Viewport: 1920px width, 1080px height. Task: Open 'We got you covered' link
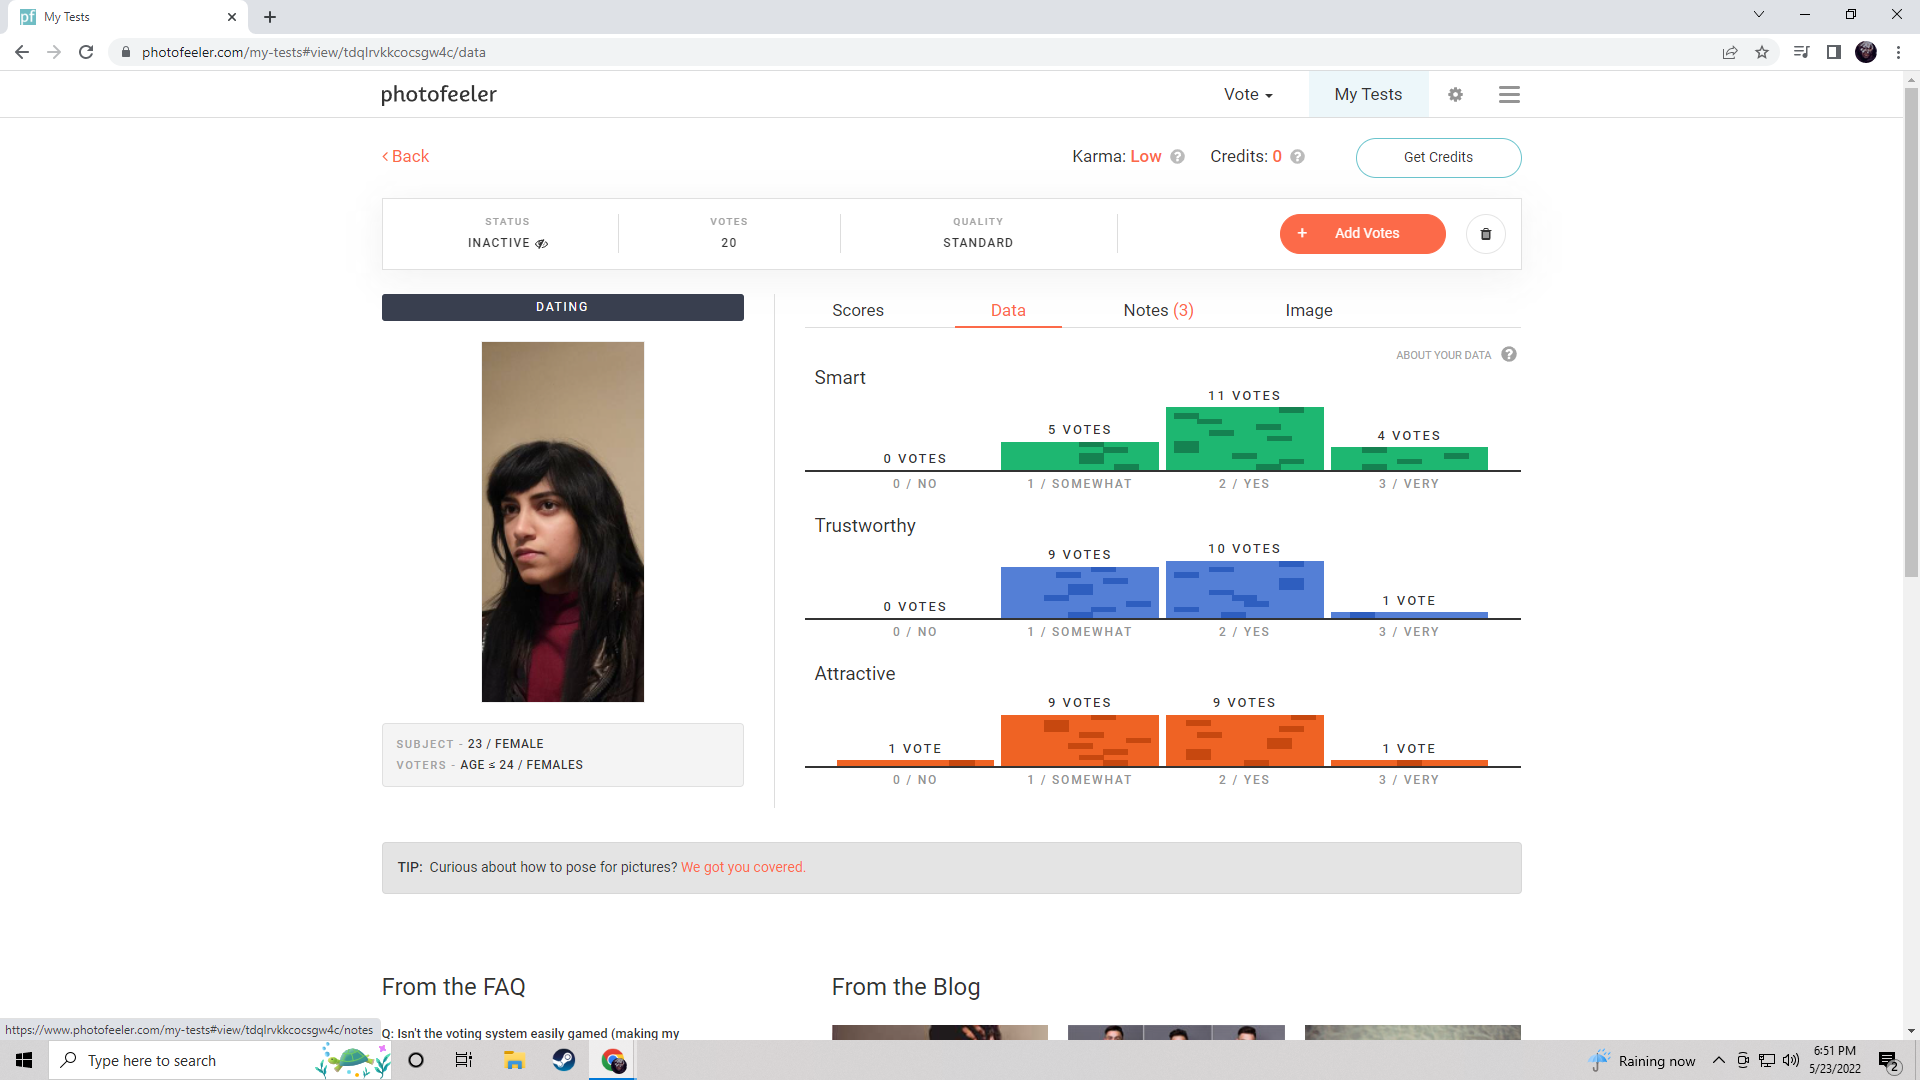743,867
